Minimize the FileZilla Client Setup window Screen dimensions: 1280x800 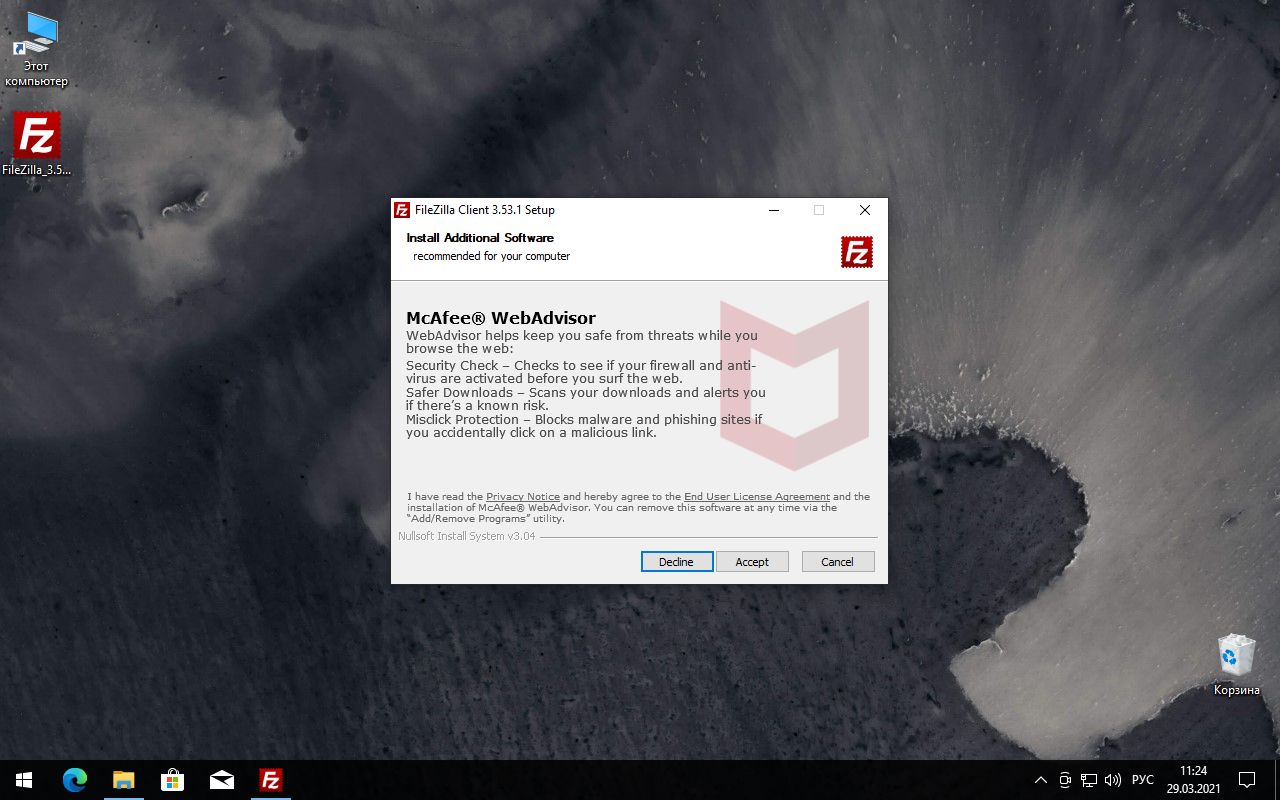[774, 210]
